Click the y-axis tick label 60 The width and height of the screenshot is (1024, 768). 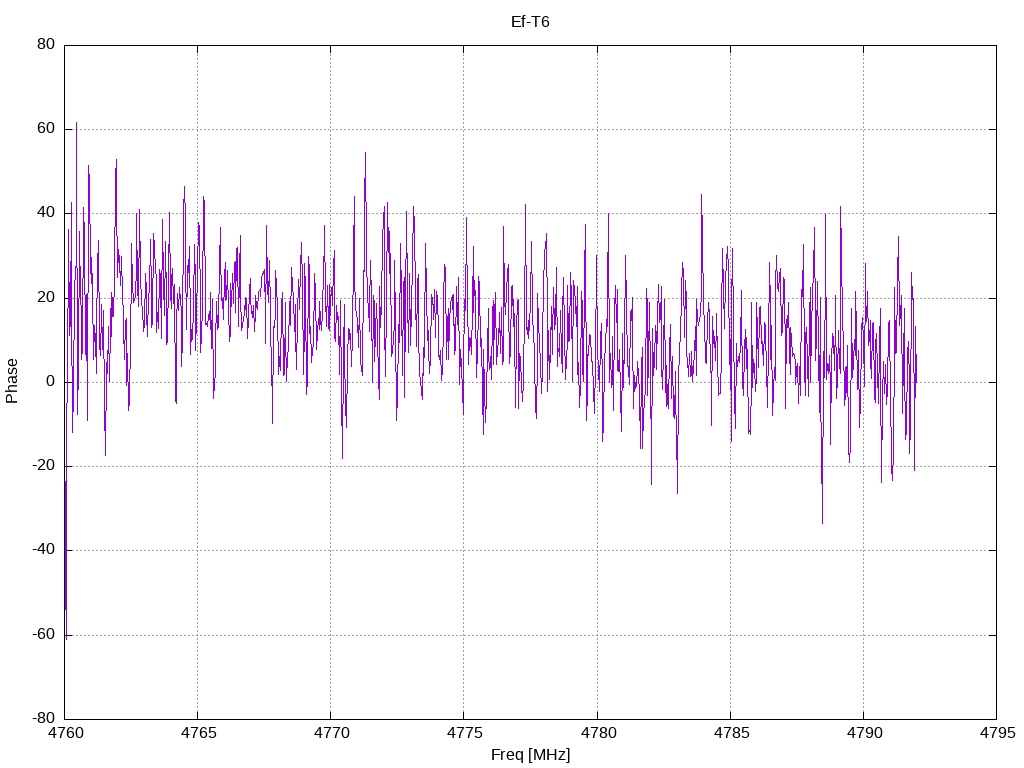tap(46, 129)
